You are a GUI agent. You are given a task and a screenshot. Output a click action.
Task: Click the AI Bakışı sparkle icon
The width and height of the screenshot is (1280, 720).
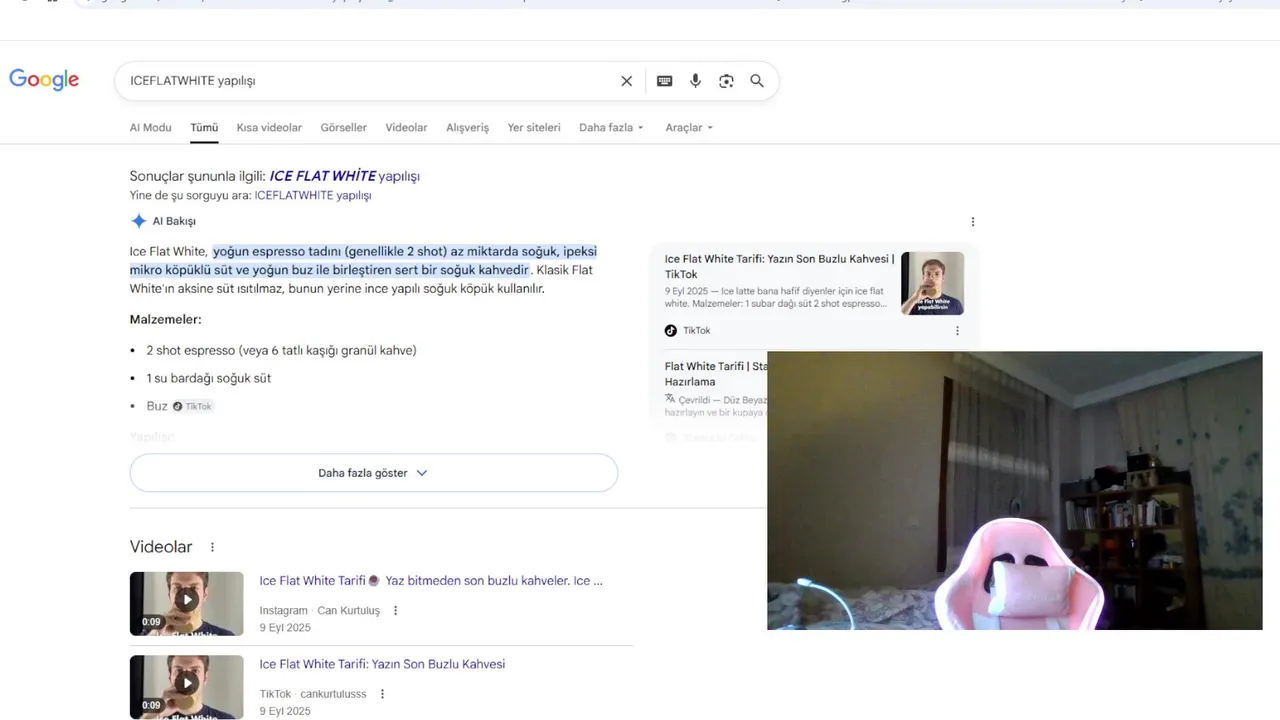139,221
